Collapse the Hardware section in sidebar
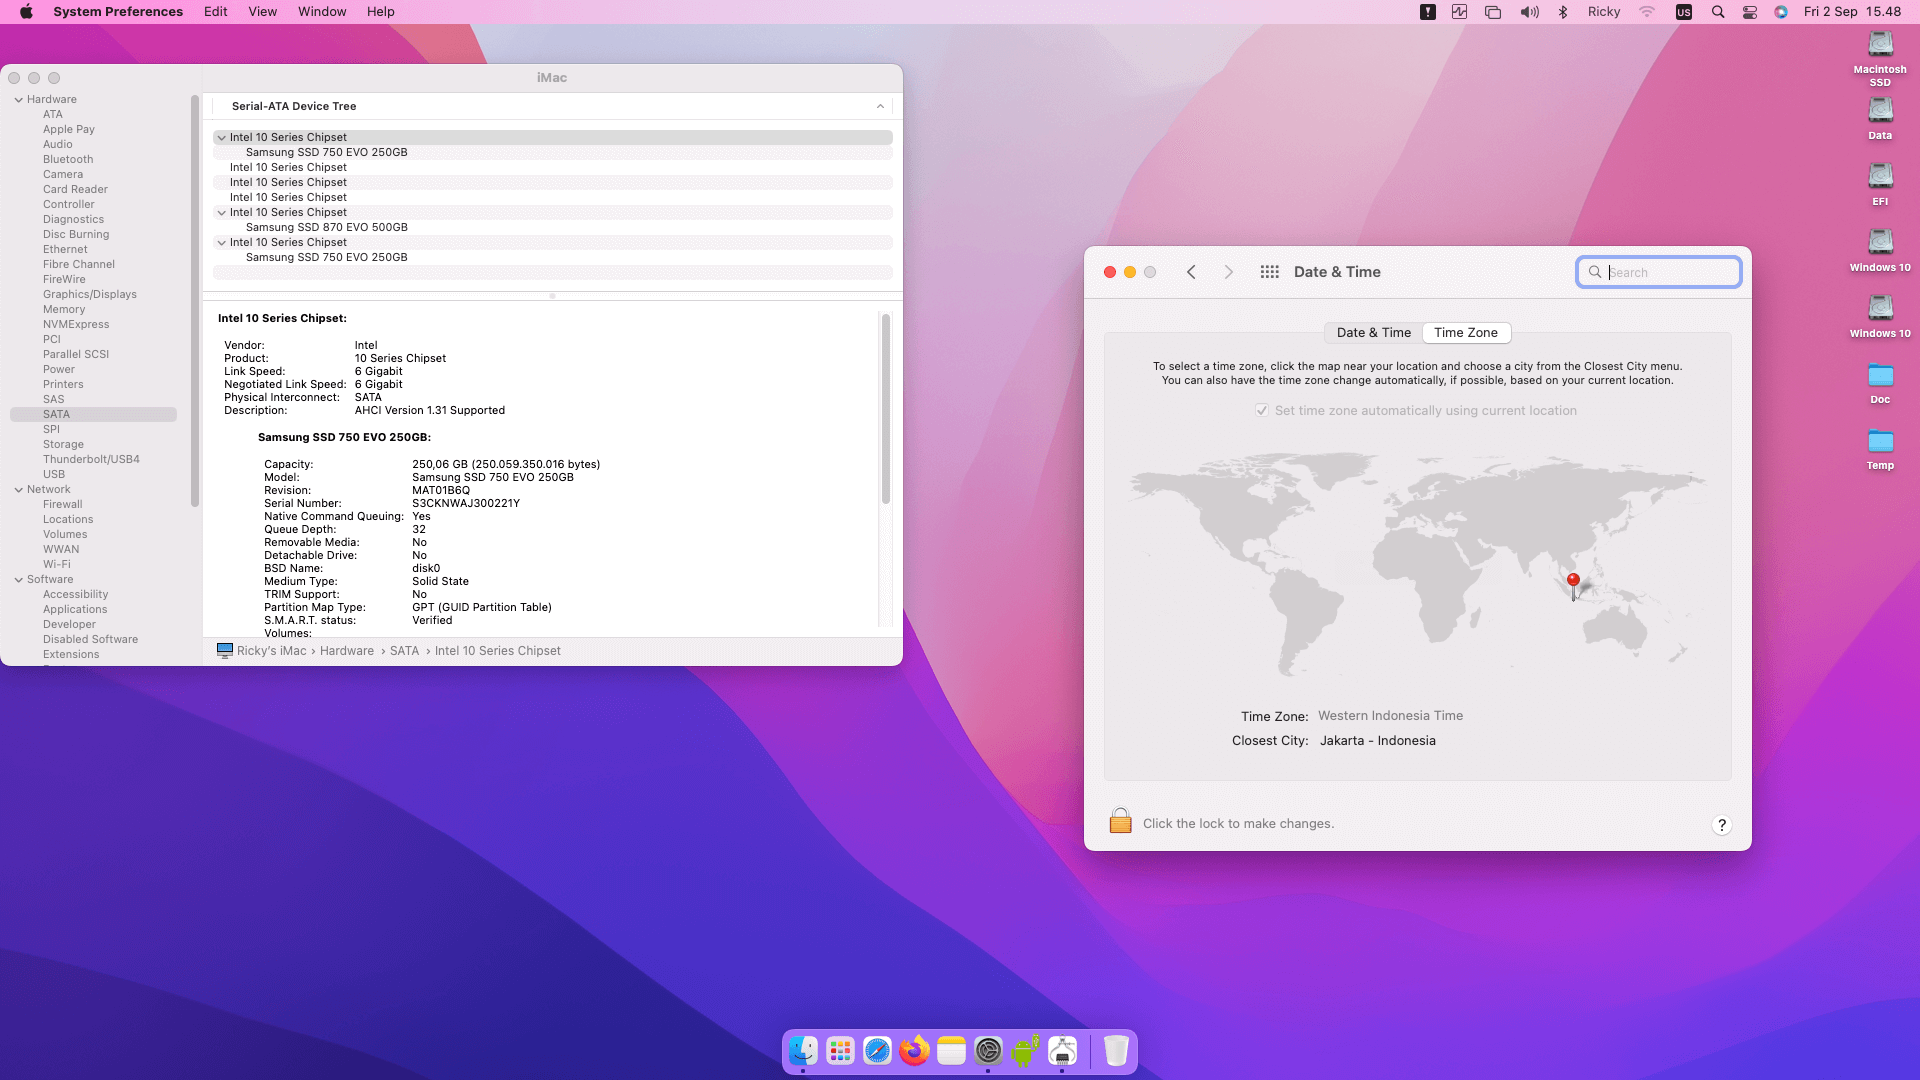 tap(19, 100)
